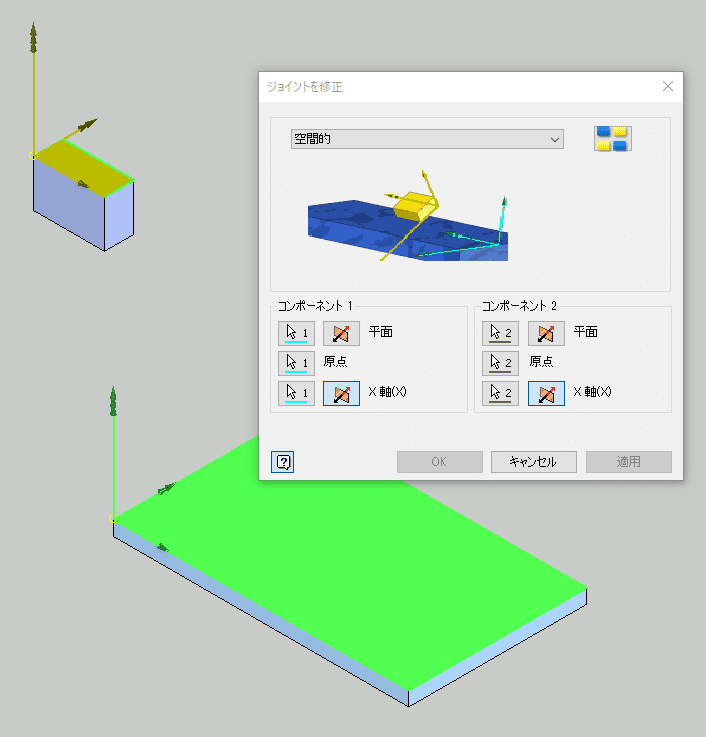Select Component 2 plane picker button

pos(500,333)
